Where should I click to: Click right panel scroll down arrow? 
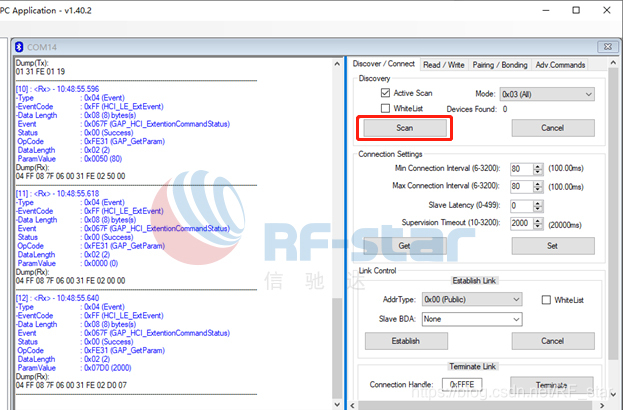pos(613,394)
